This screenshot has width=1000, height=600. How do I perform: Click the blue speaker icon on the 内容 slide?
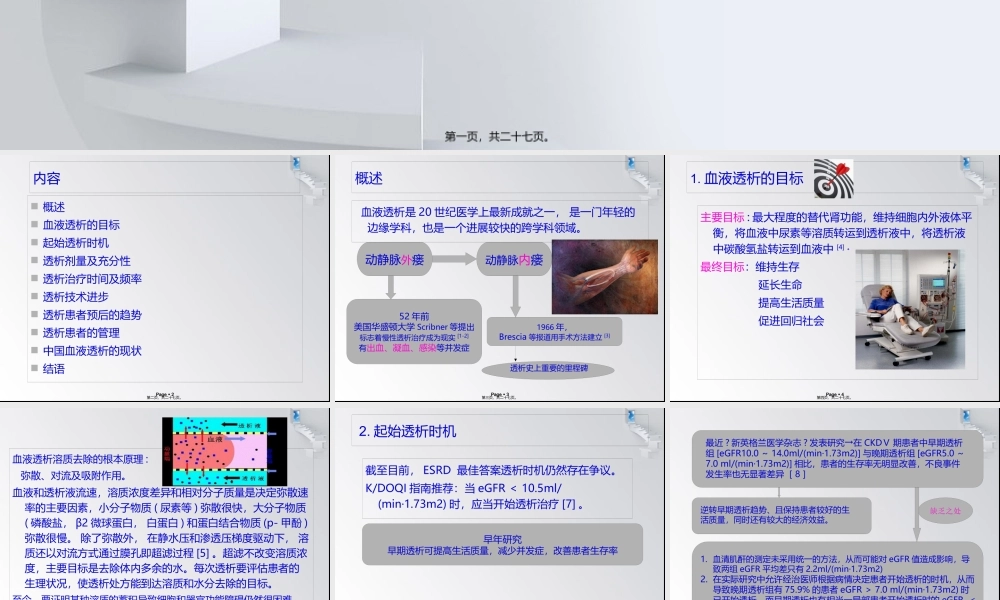click(295, 163)
